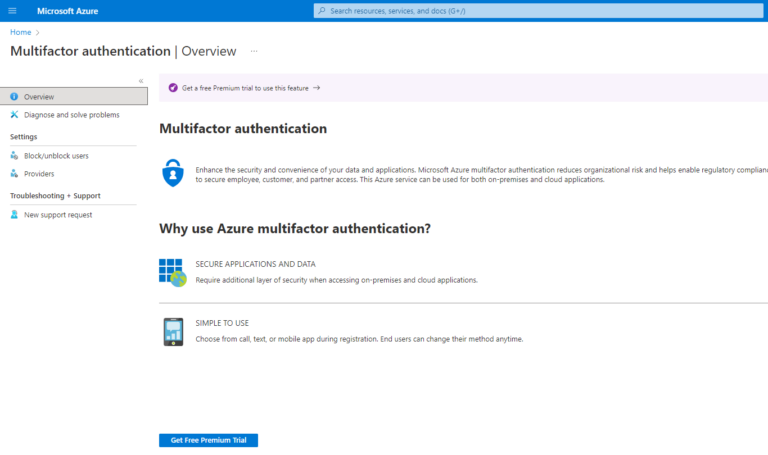The height and width of the screenshot is (455, 768).
Task: Open Diagnose and solve problems
Action: 72,115
